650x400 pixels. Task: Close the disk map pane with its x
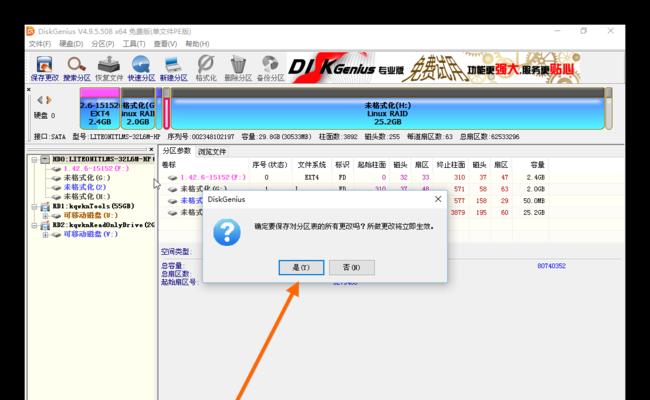tap(29, 89)
